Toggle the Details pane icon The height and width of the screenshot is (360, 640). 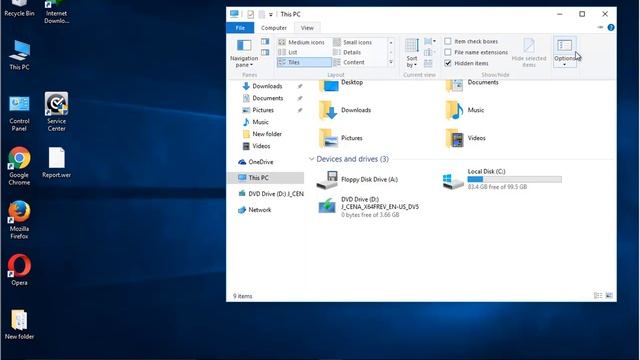(x=265, y=52)
